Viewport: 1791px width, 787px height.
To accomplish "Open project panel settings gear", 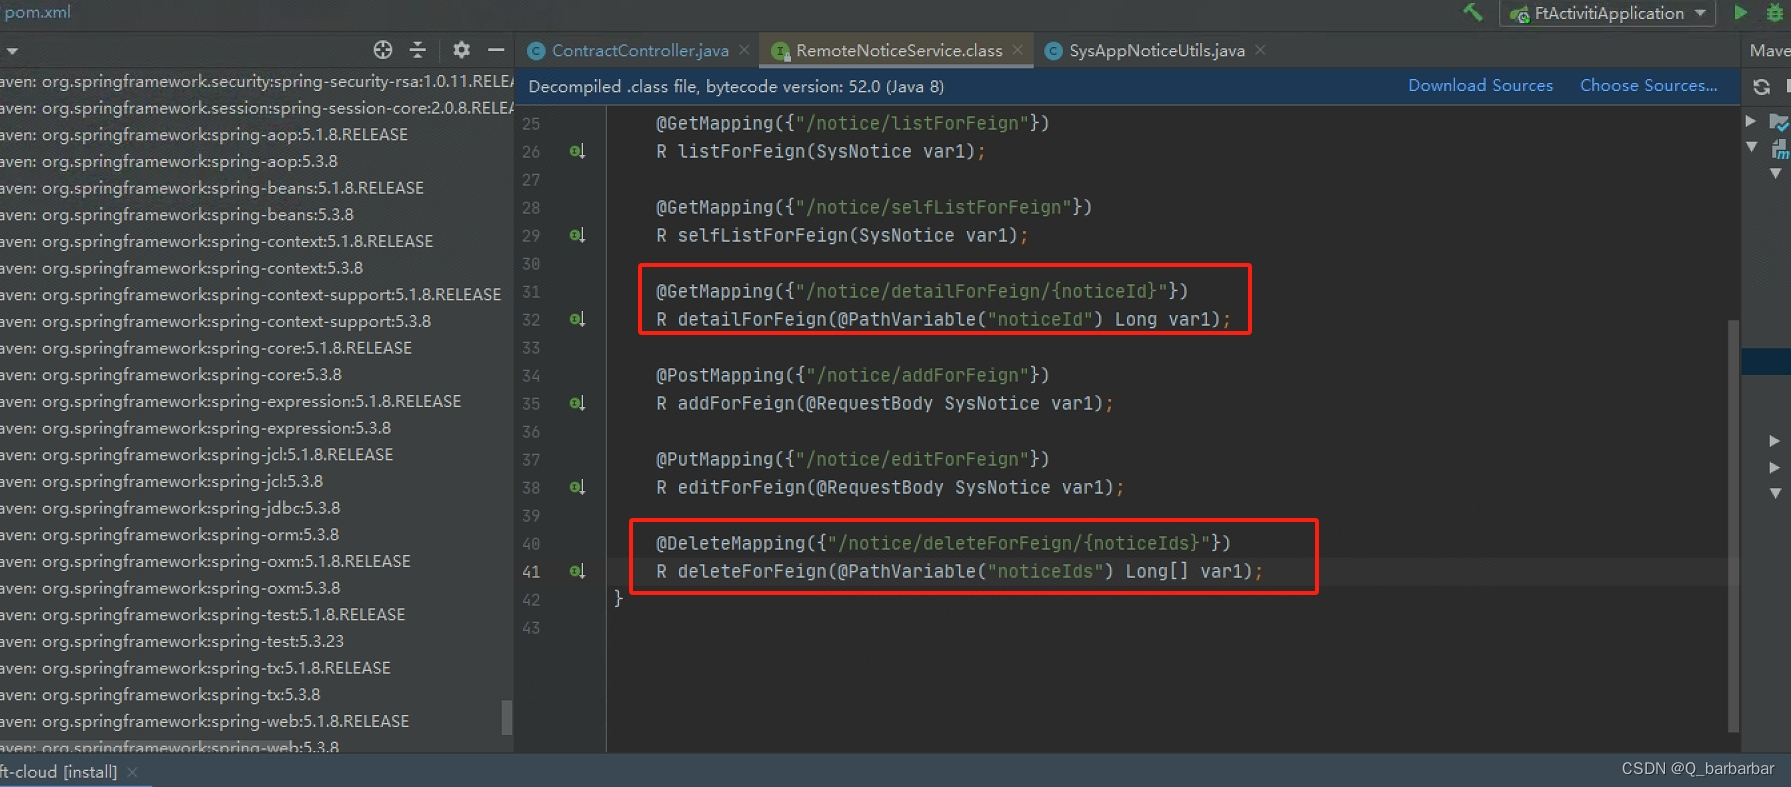I will coord(461,50).
